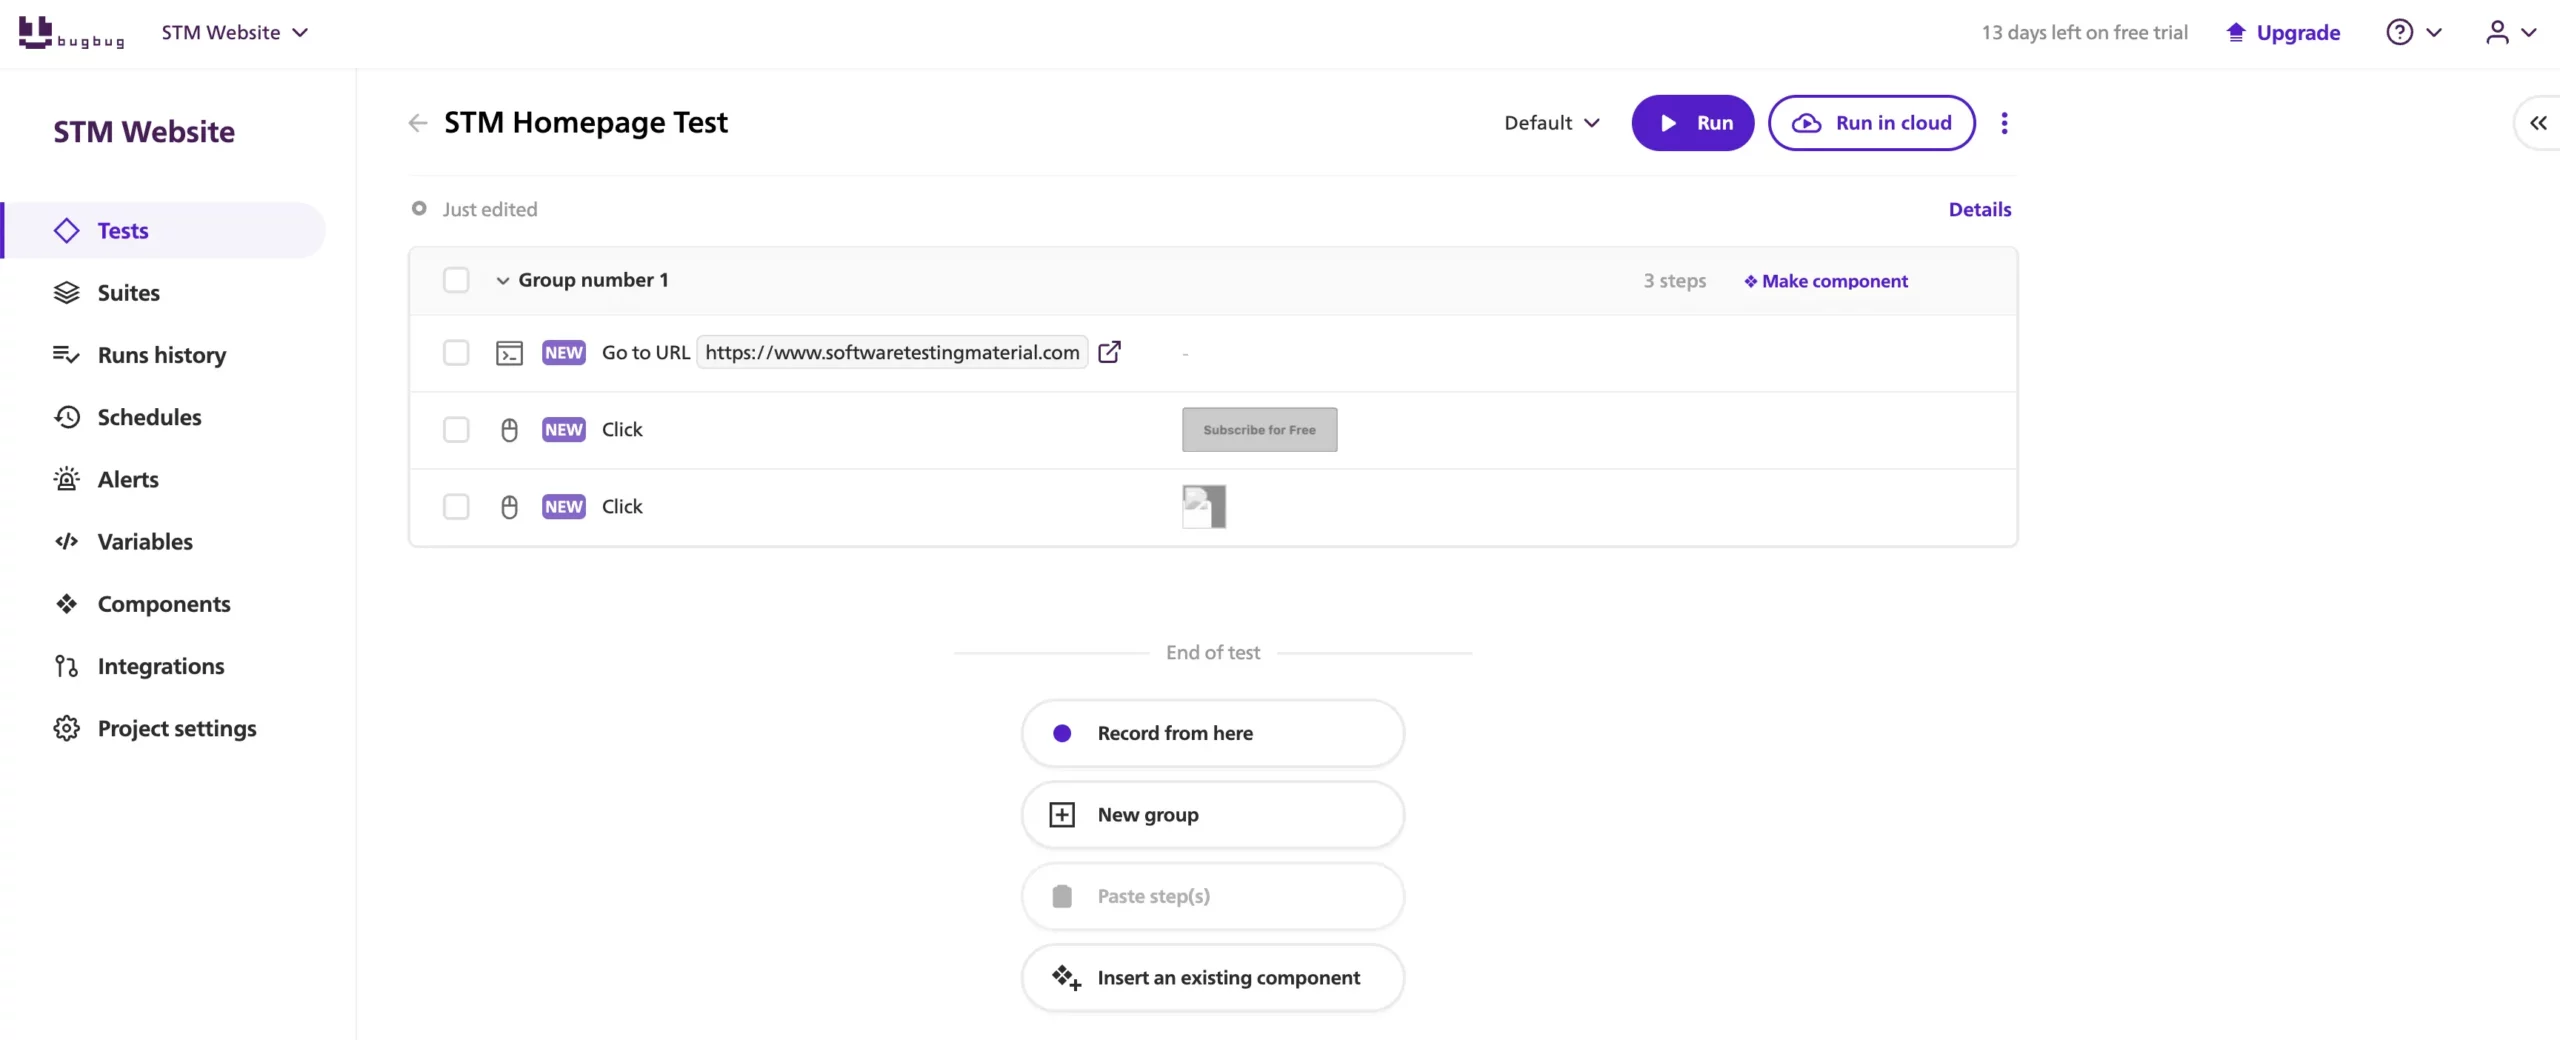Click the mouse icon of the last Click step
Image resolution: width=2560 pixels, height=1040 pixels.
coord(509,507)
